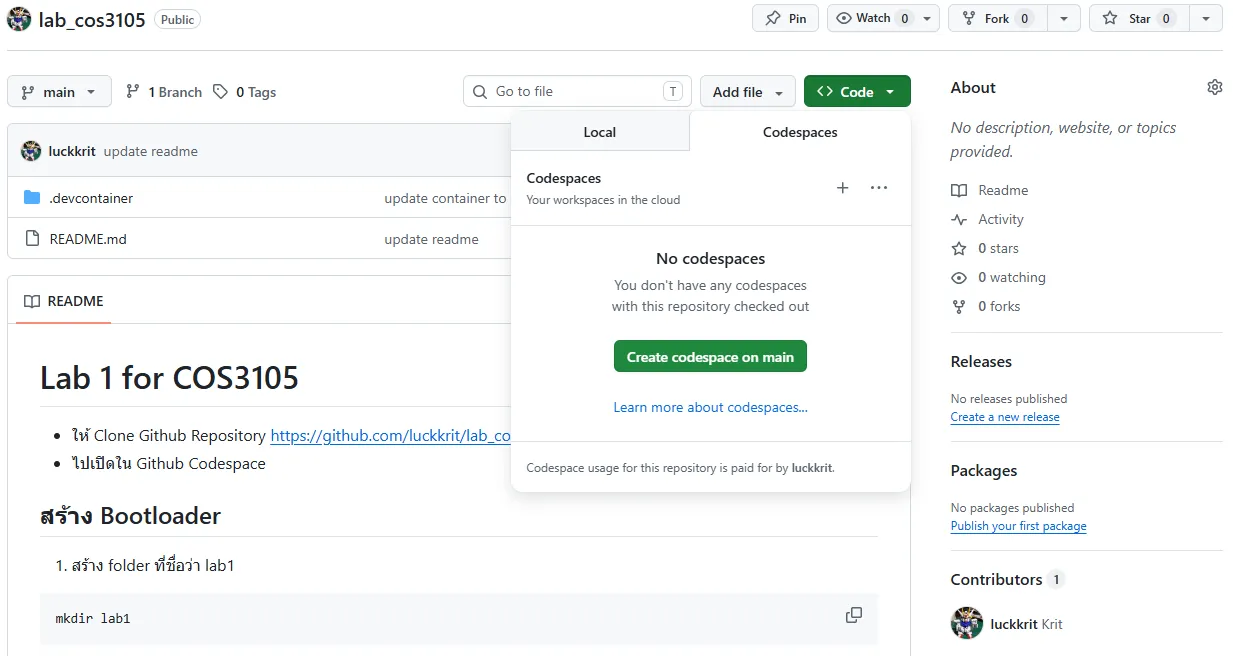Open the Fork options dropdown arrow
Screen dimensions: 1233x656
1064,18
